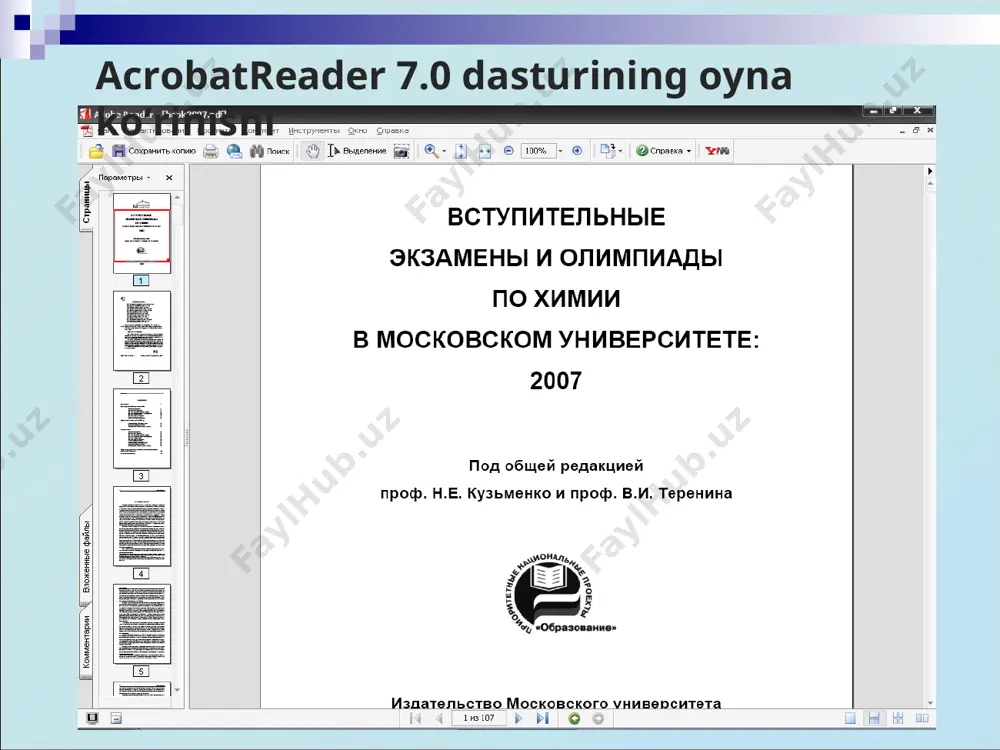Click the hide toolbars icon in status bar
Image resolution: width=1000 pixels, height=750 pixels.
(x=116, y=719)
